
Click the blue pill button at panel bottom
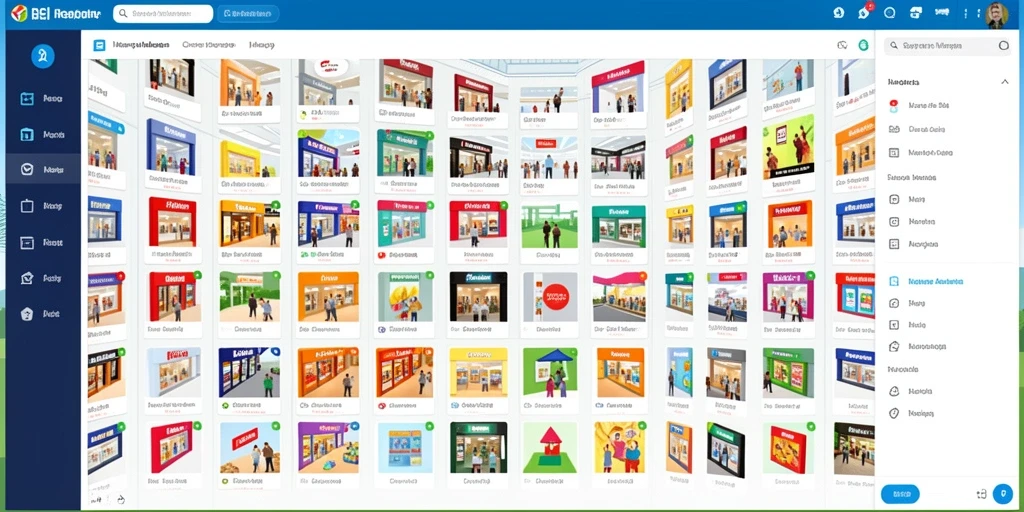900,494
